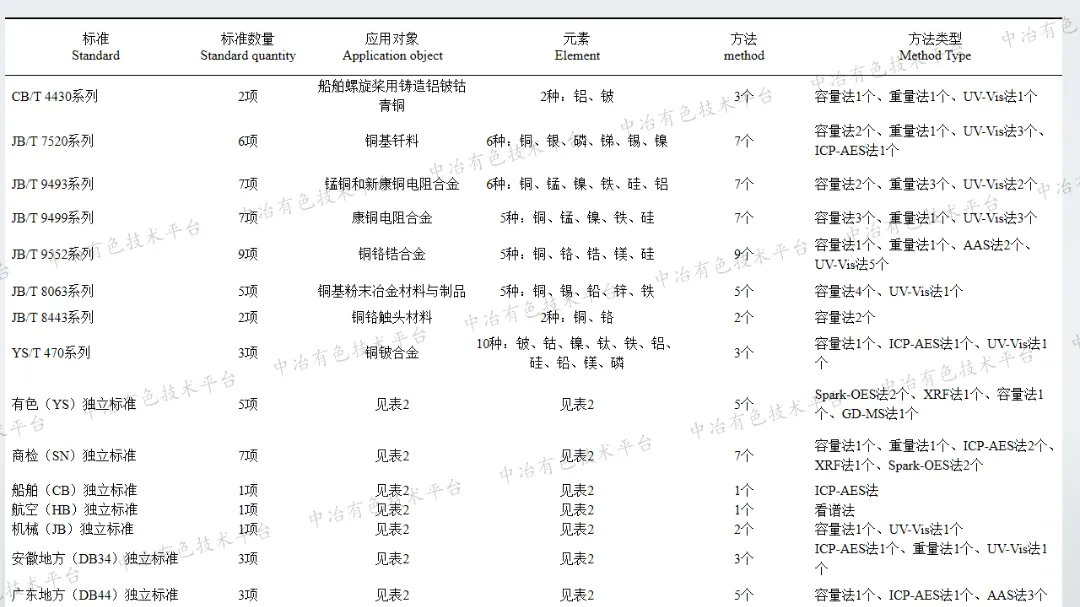Select the JB/T 7520系列 row label
The width and height of the screenshot is (1080, 607).
click(52, 141)
